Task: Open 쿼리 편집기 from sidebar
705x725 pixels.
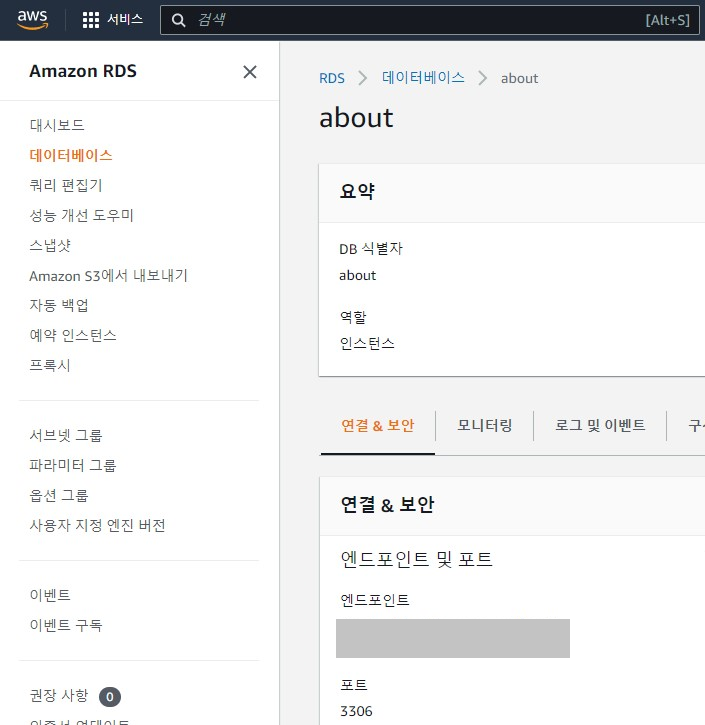Action: [66, 185]
